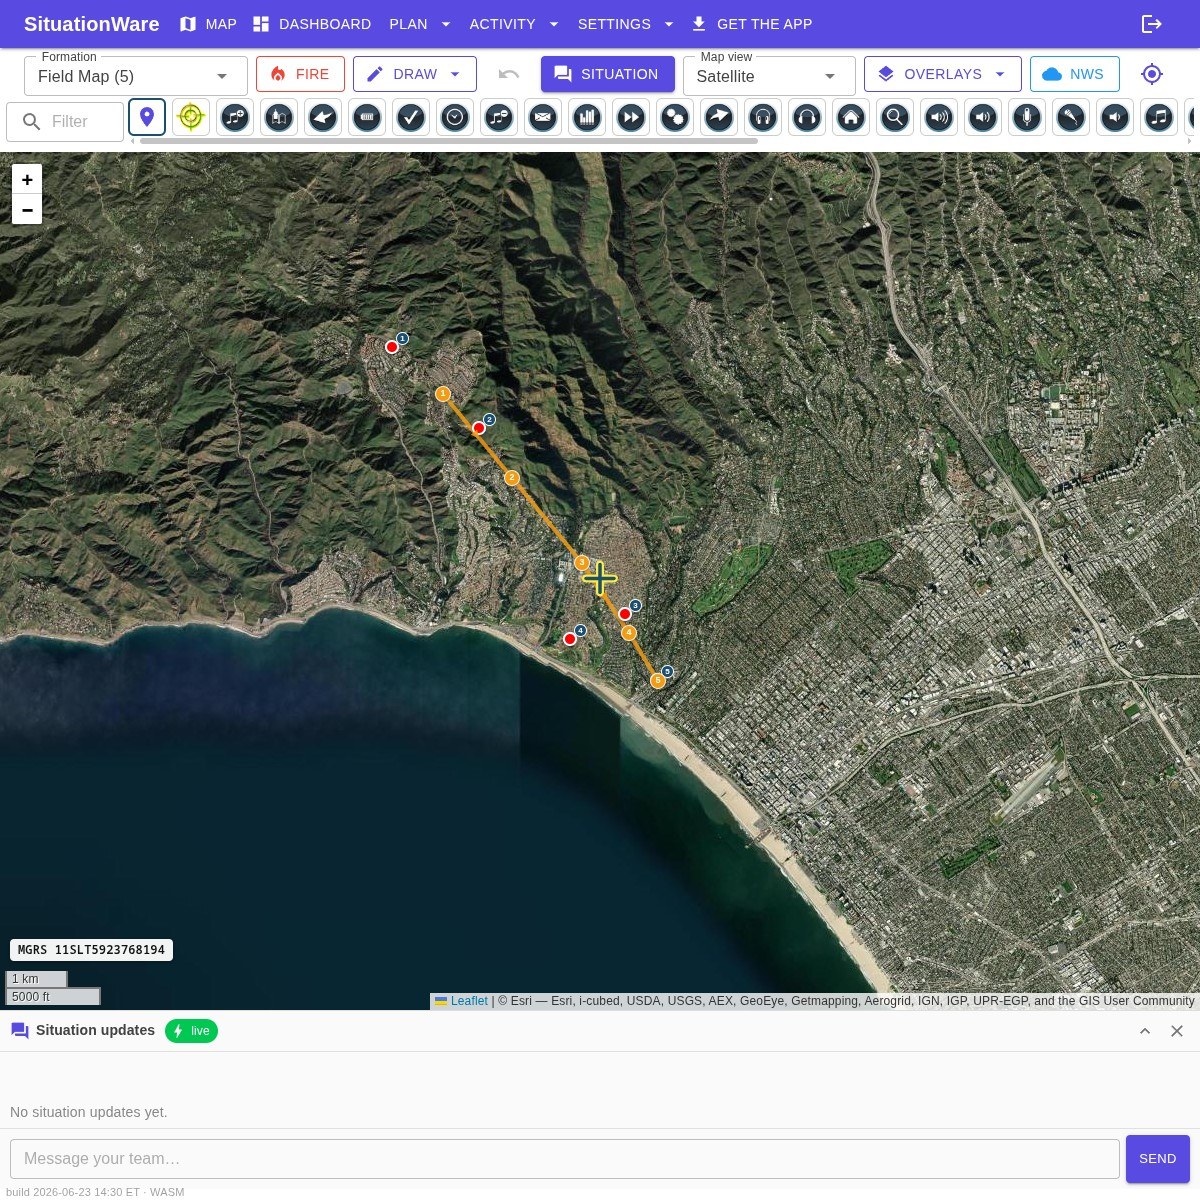Toggle the NWS weather layer

coord(1075,74)
